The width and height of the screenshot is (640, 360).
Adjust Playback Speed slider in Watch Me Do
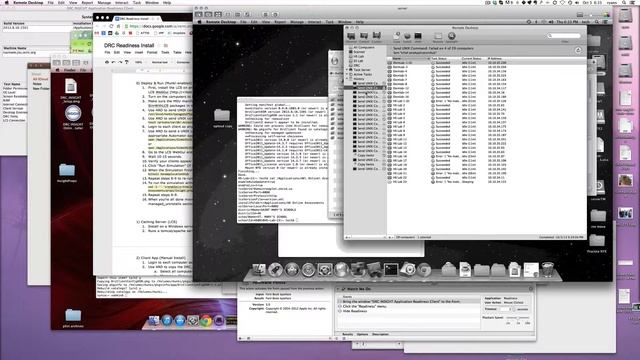(x=518, y=318)
